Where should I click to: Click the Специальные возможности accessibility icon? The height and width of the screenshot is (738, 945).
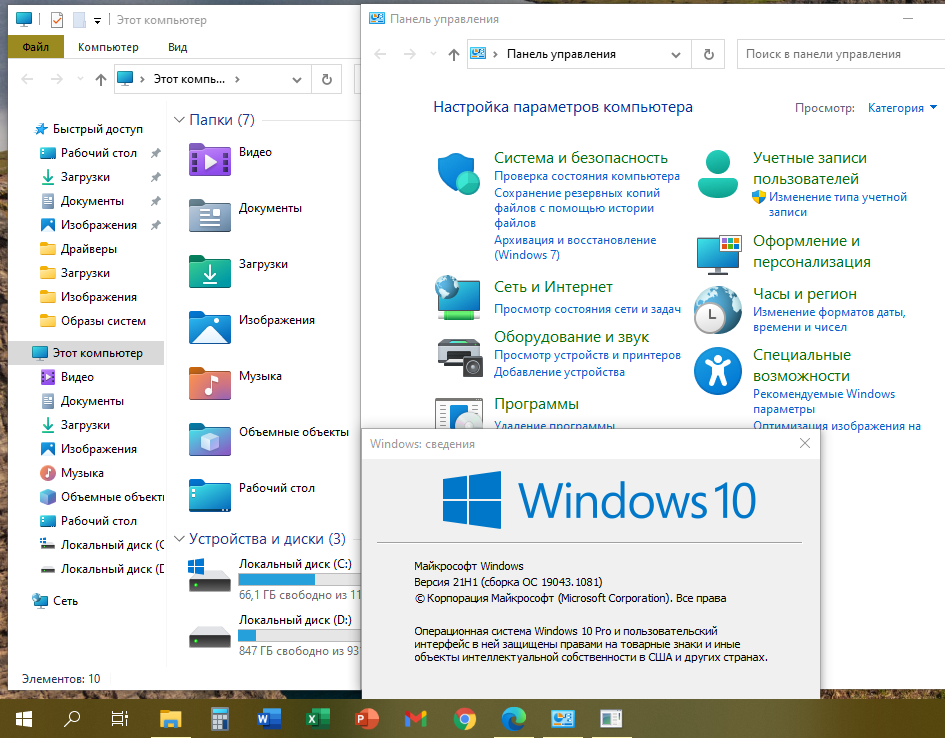[x=717, y=371]
